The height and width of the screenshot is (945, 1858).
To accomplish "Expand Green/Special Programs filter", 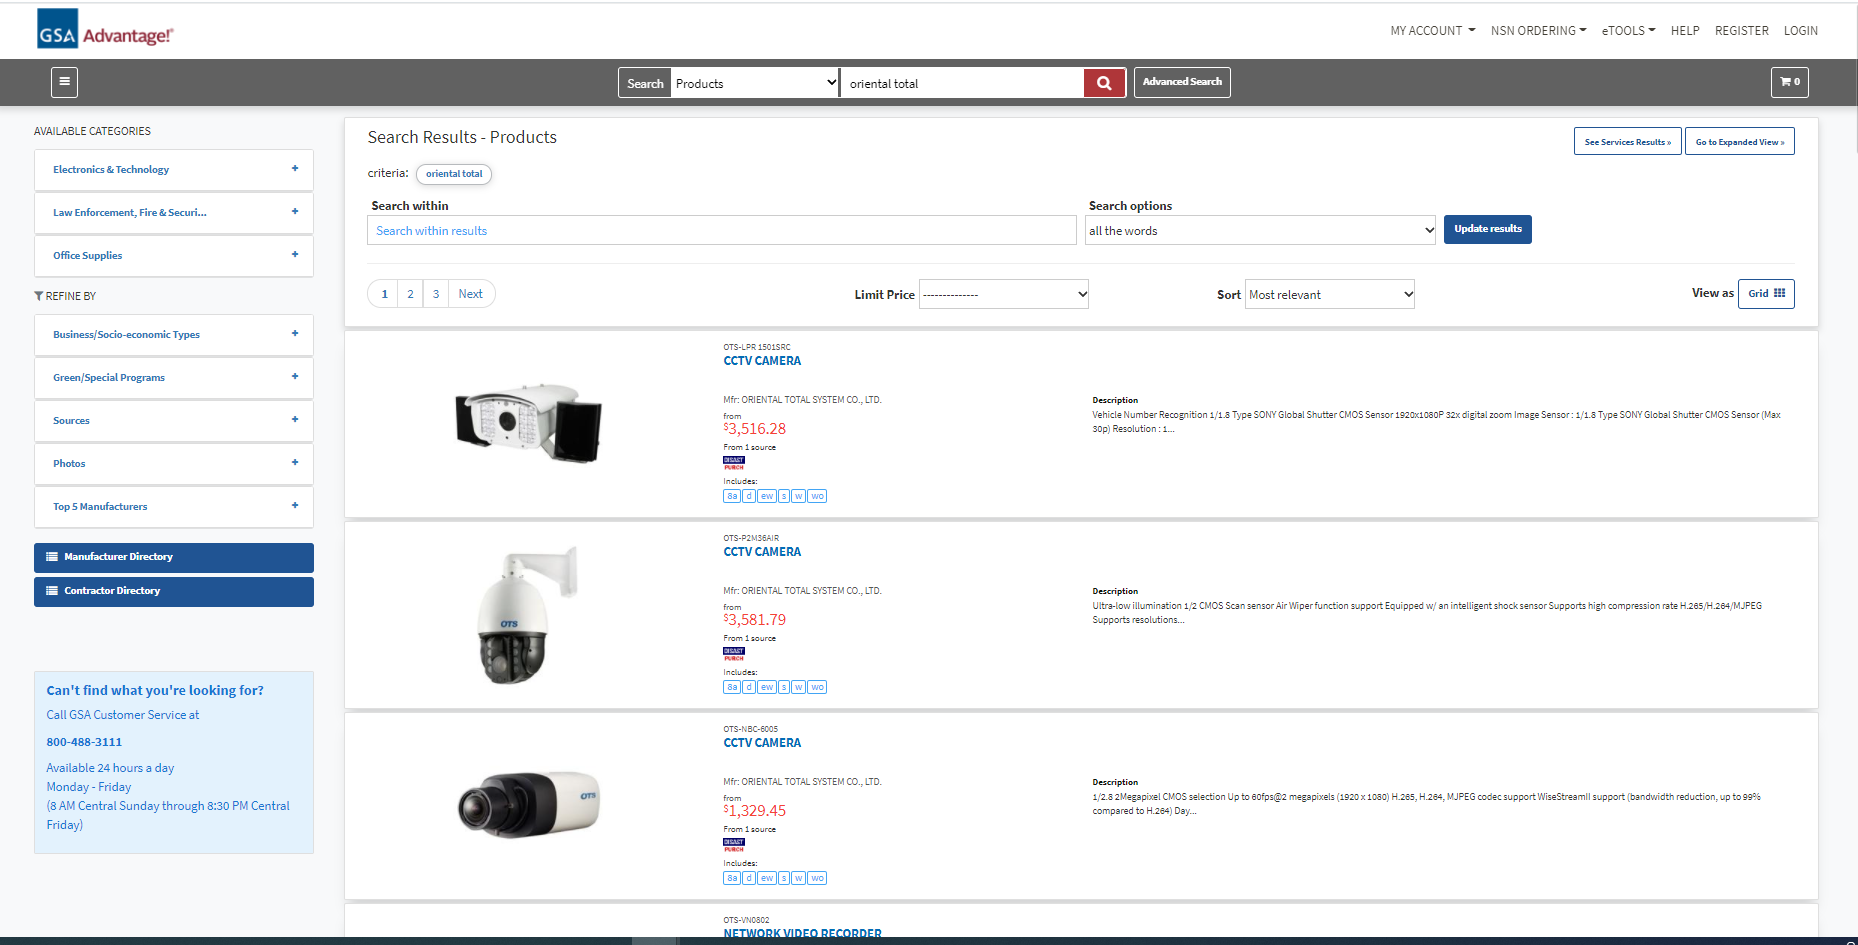I will pyautogui.click(x=174, y=378).
